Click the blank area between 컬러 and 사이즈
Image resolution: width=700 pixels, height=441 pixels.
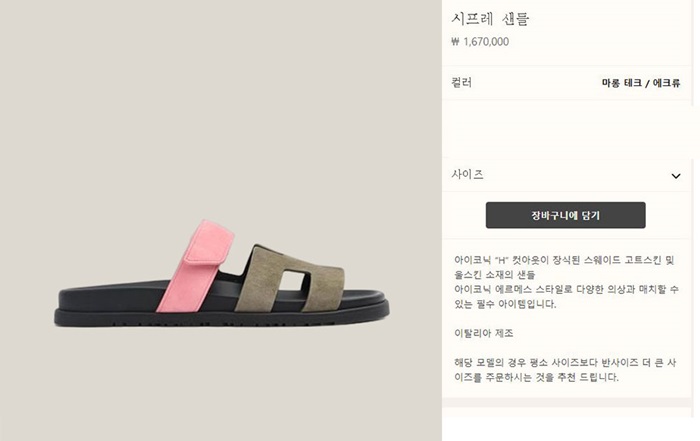click(x=566, y=129)
